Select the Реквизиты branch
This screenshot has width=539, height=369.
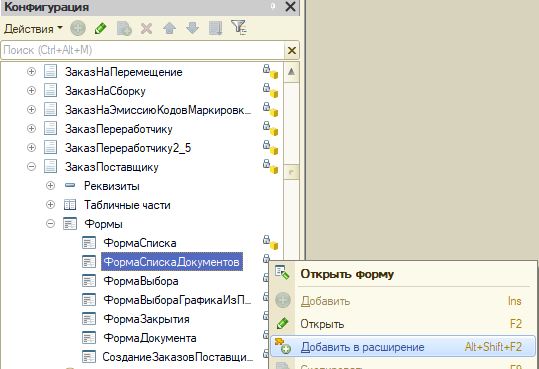tap(112, 186)
